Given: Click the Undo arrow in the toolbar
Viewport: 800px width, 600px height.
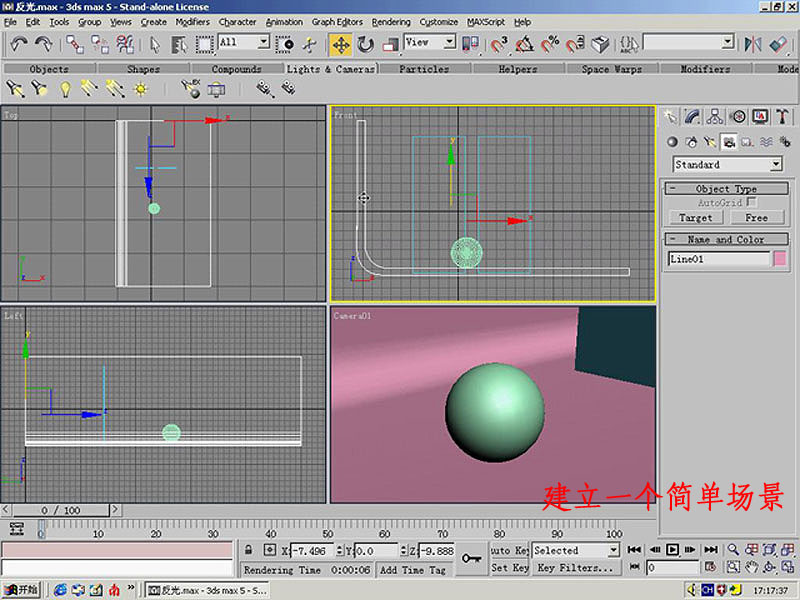Looking at the screenshot, I should tap(19, 44).
